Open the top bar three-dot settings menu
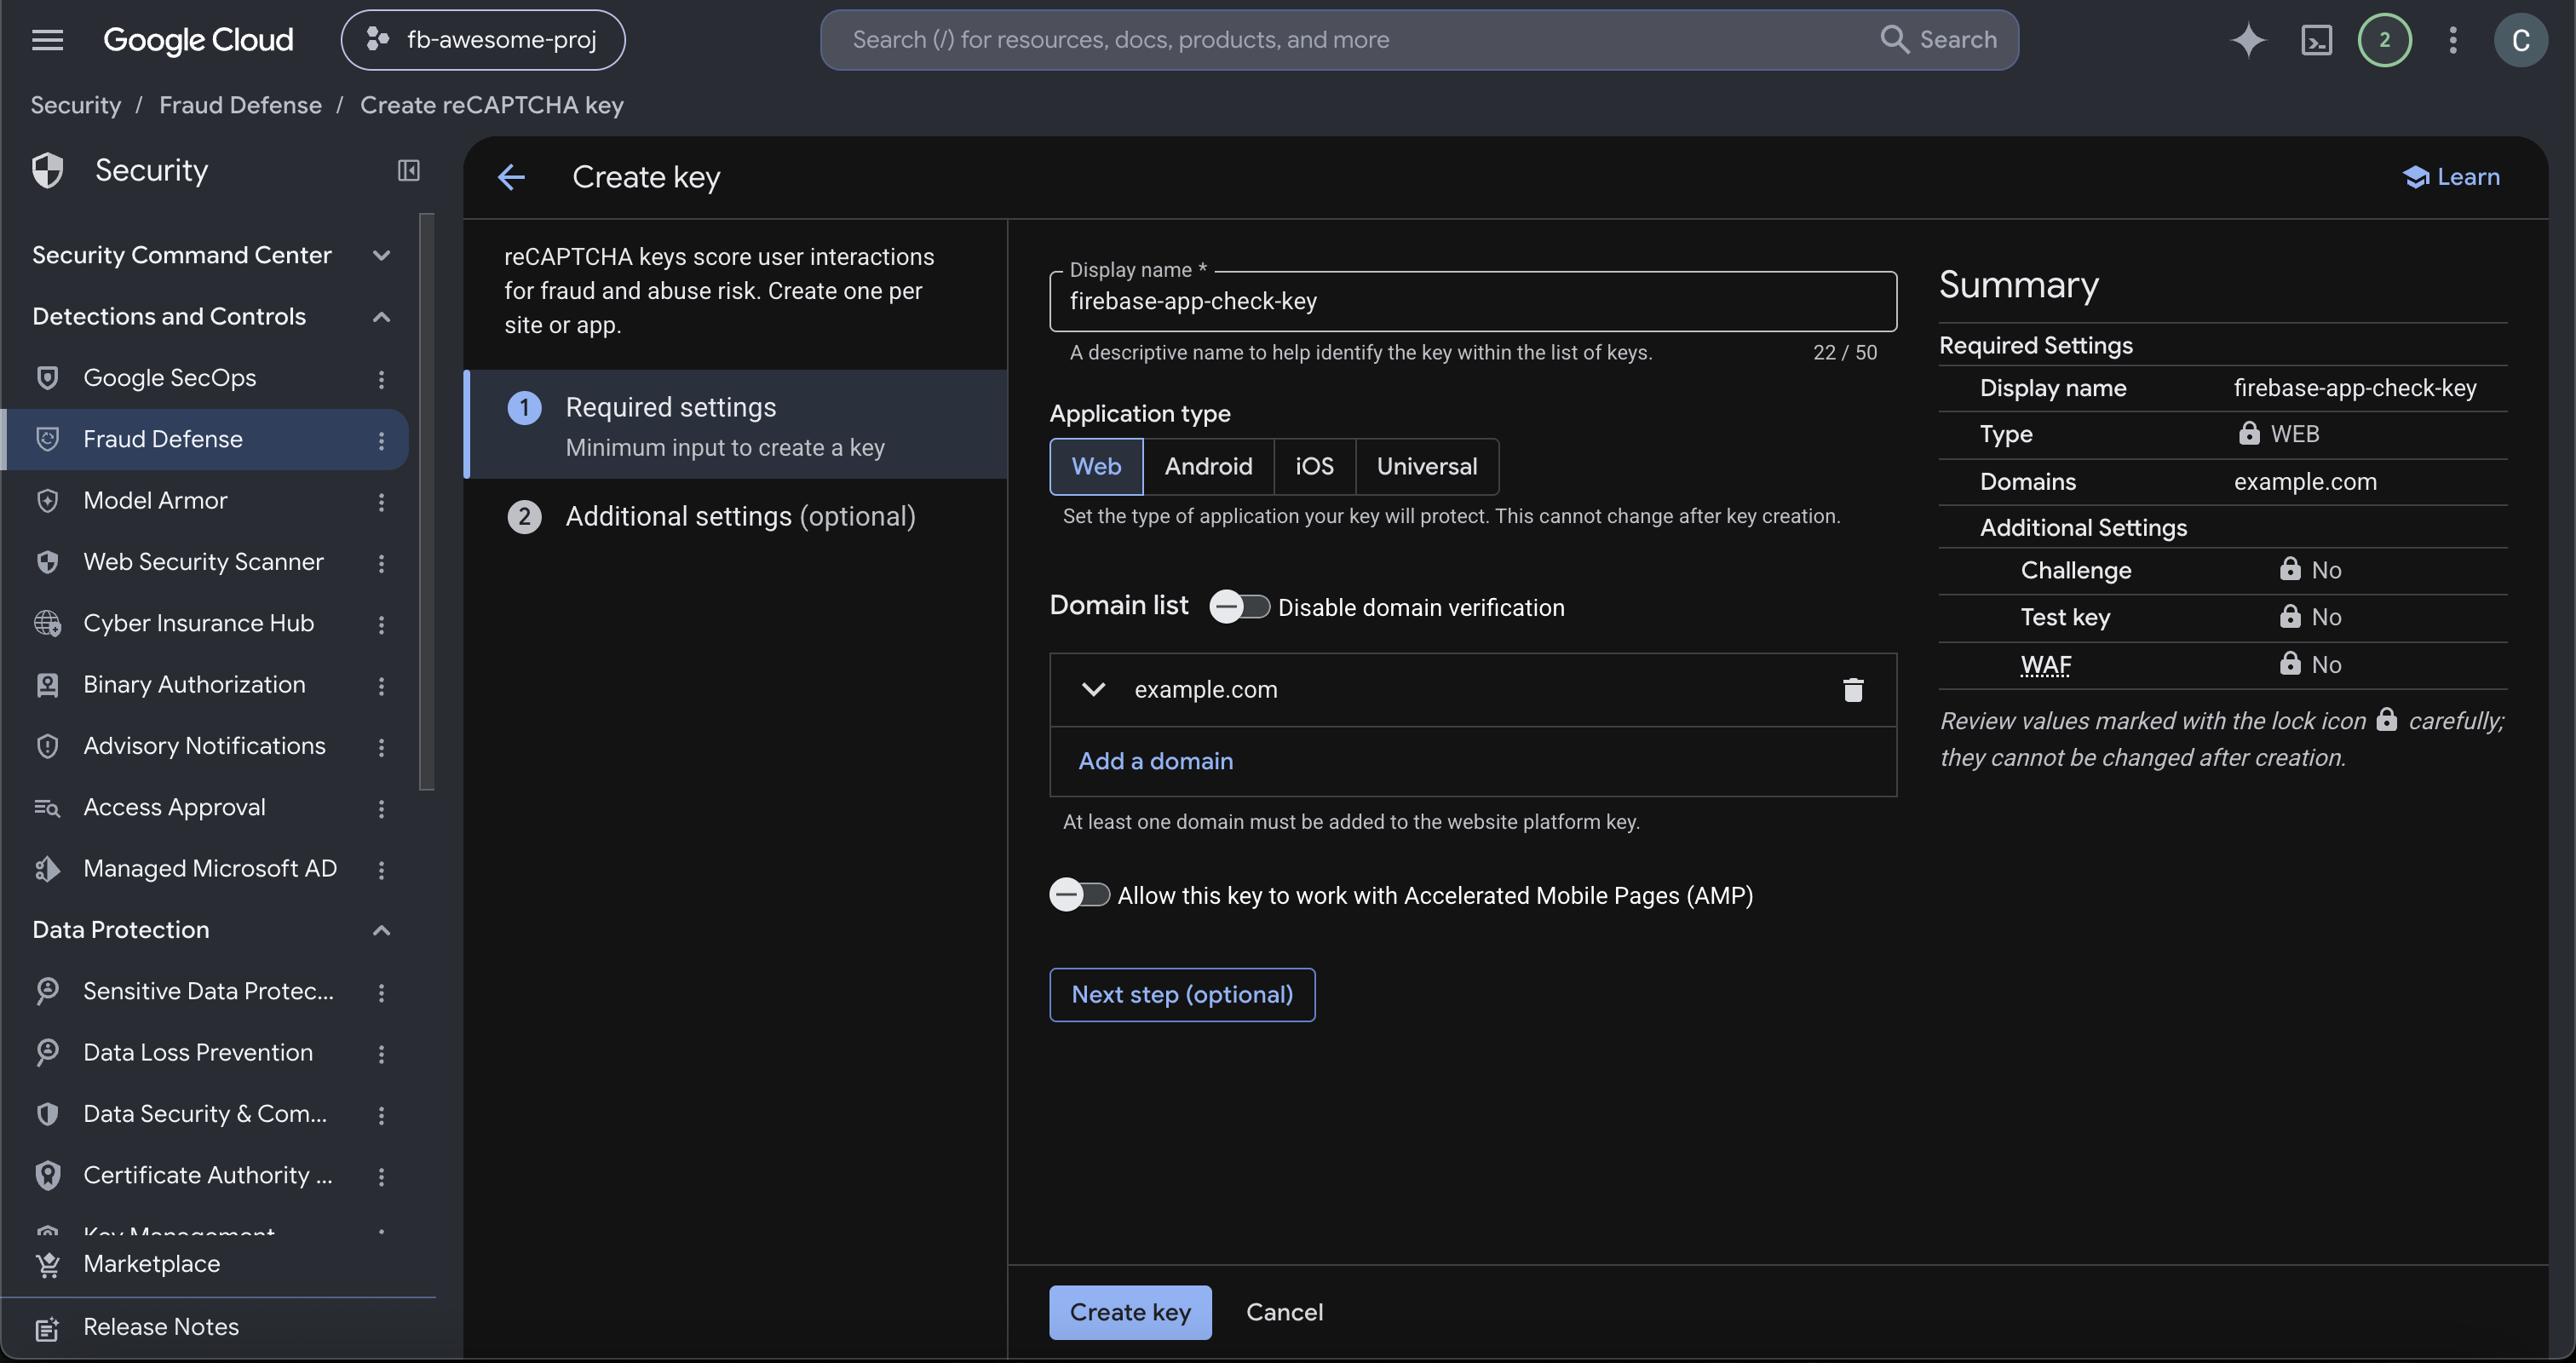The width and height of the screenshot is (2576, 1363). 2452,40
